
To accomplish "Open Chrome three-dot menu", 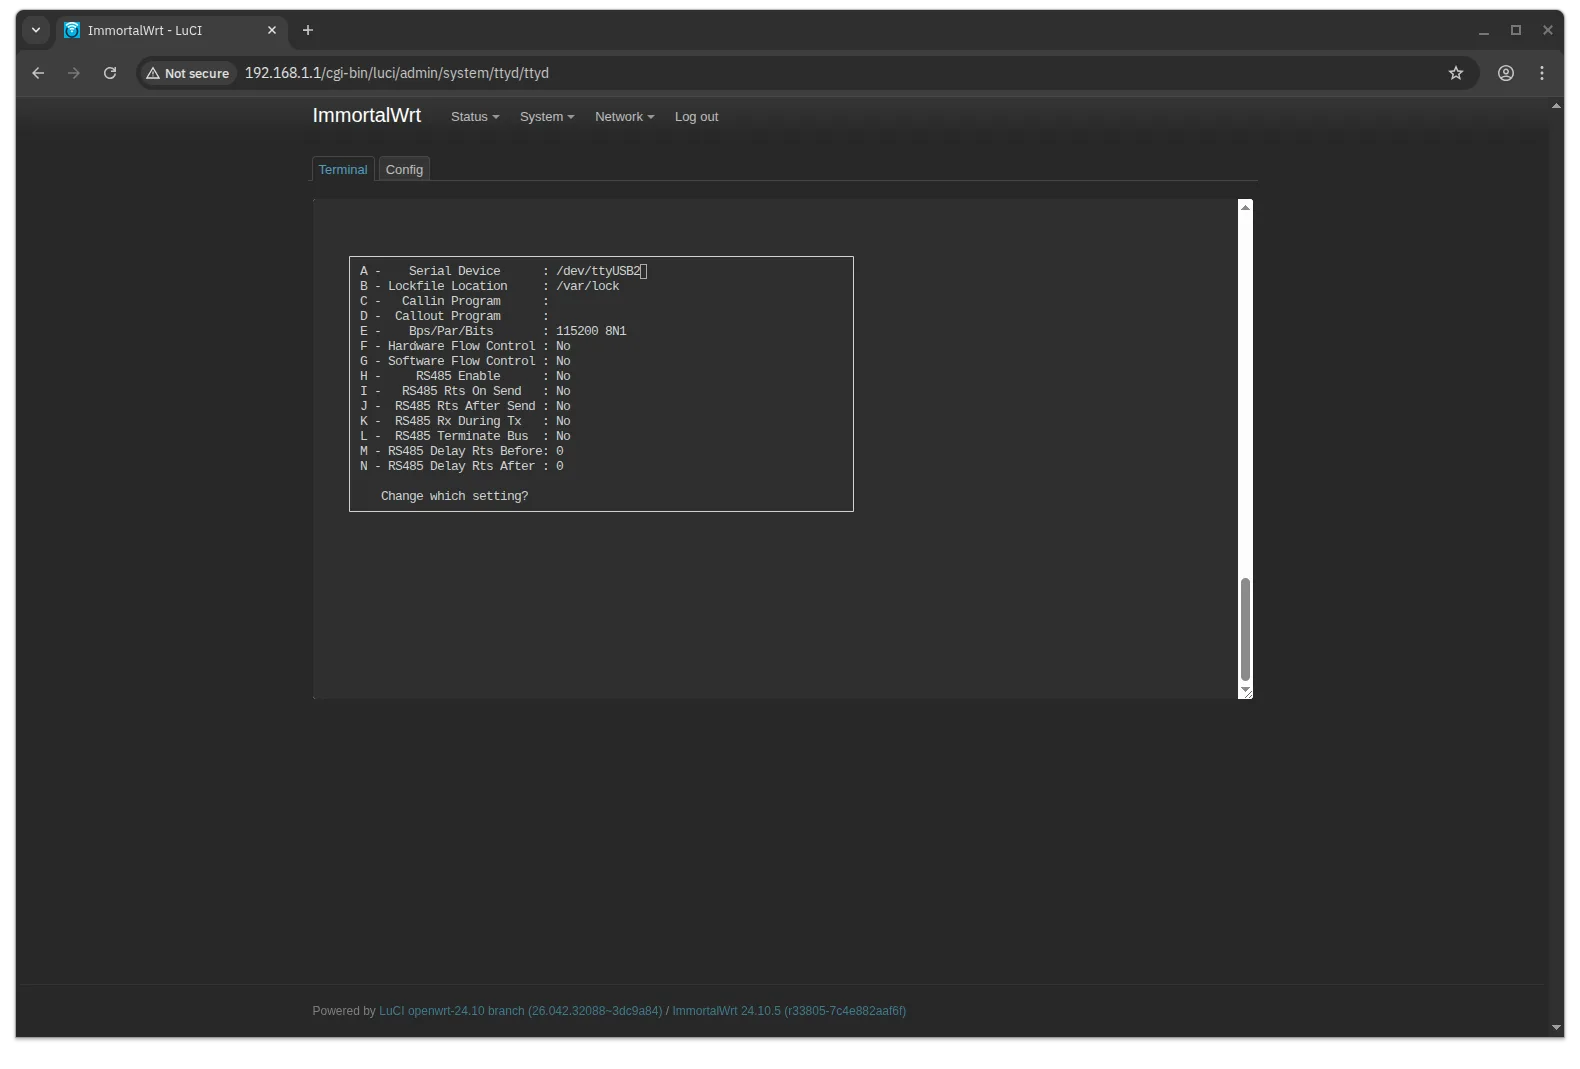I will (x=1542, y=73).
